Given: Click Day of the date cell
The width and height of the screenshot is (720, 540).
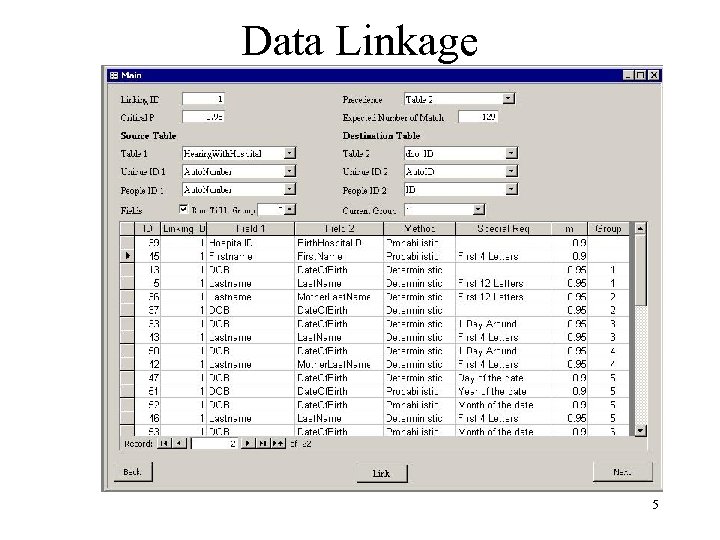Looking at the screenshot, I should click(x=503, y=378).
